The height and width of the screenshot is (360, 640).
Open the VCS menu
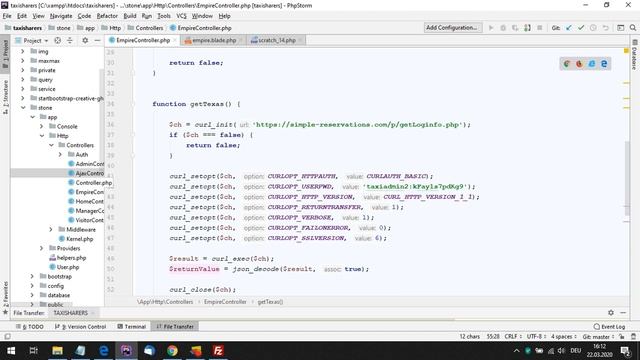point(181,16)
